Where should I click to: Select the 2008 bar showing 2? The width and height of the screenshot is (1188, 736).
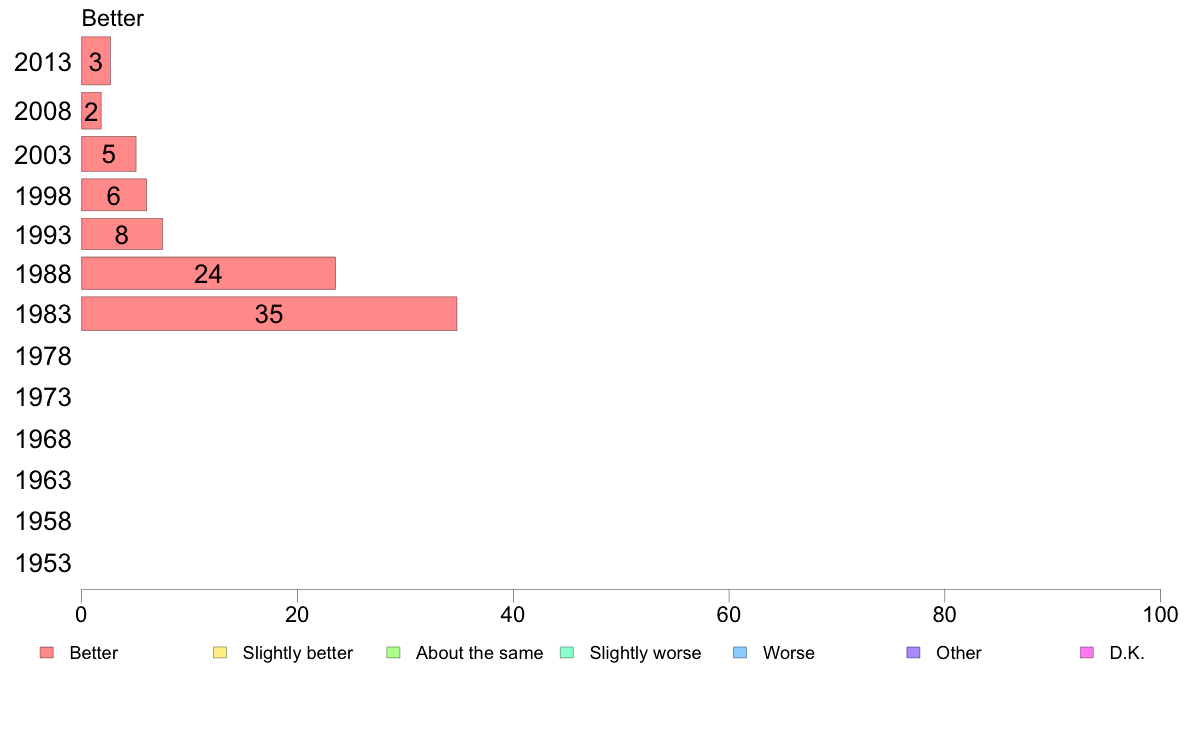coord(91,111)
